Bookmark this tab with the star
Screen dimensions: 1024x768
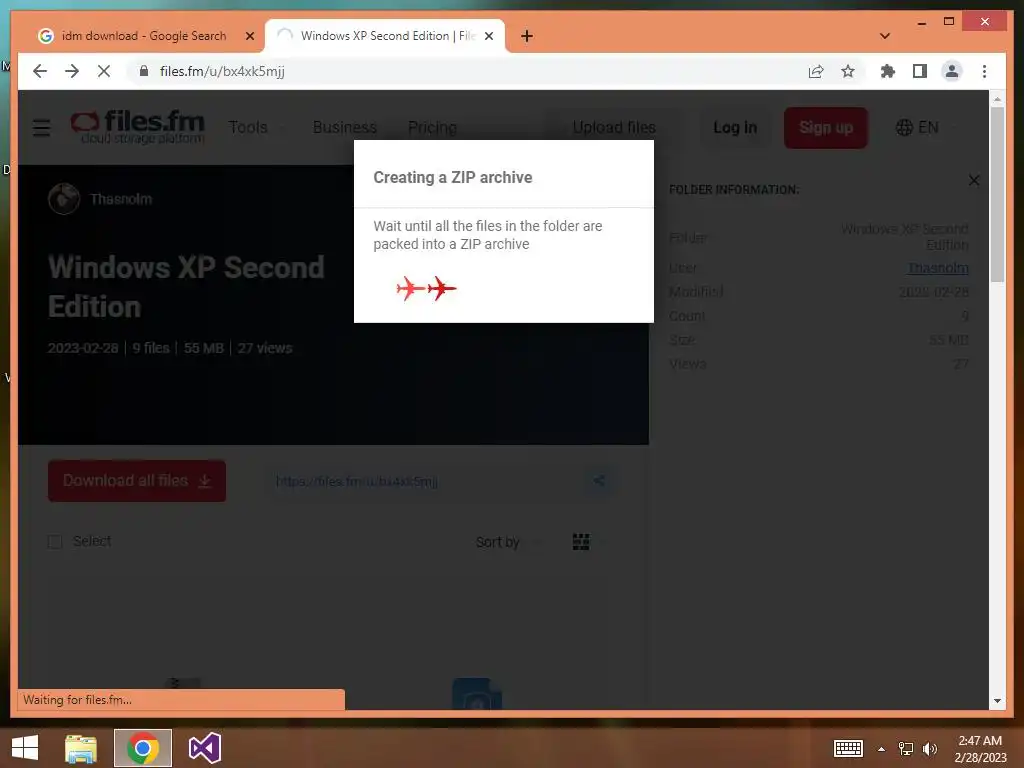(848, 71)
